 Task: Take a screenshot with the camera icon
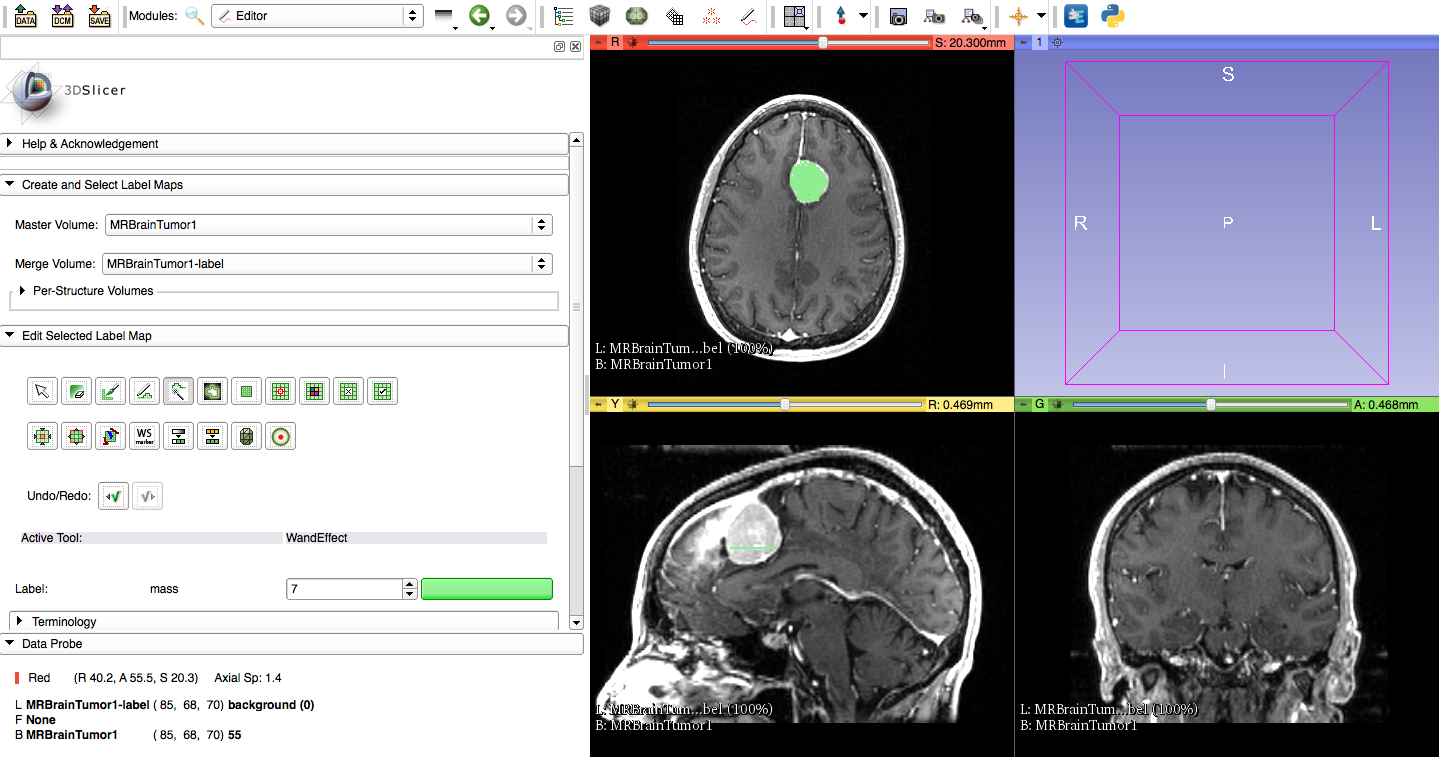click(x=898, y=16)
